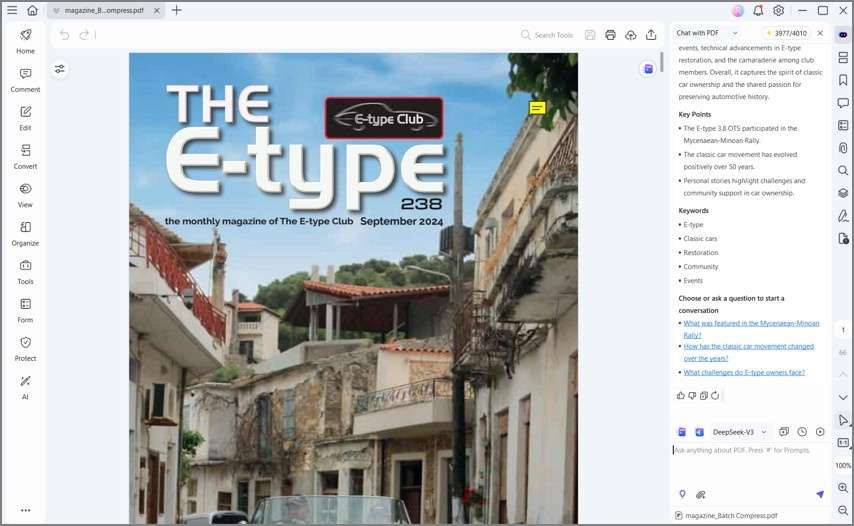The width and height of the screenshot is (854, 526).
Task: Close the magazine PDF tab
Action: (157, 10)
